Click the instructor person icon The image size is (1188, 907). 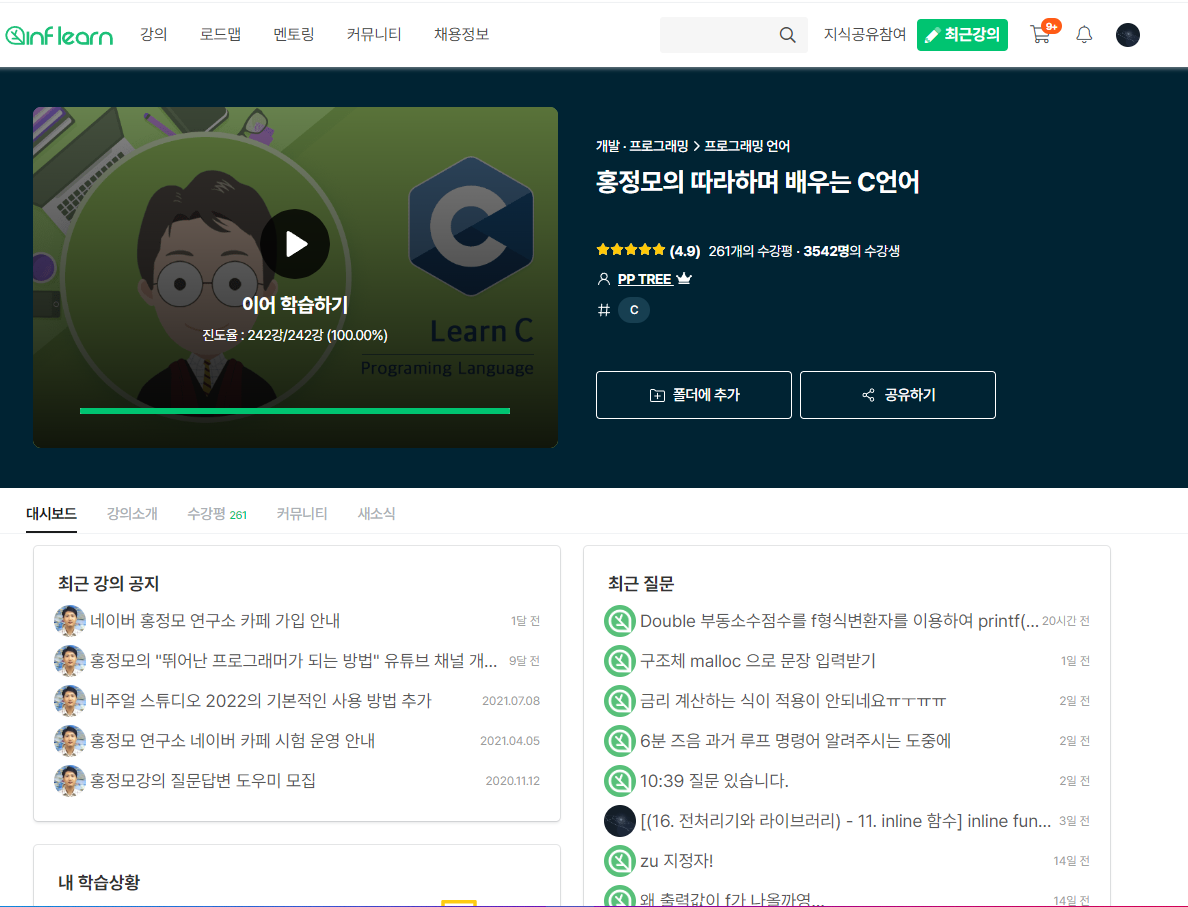[604, 279]
